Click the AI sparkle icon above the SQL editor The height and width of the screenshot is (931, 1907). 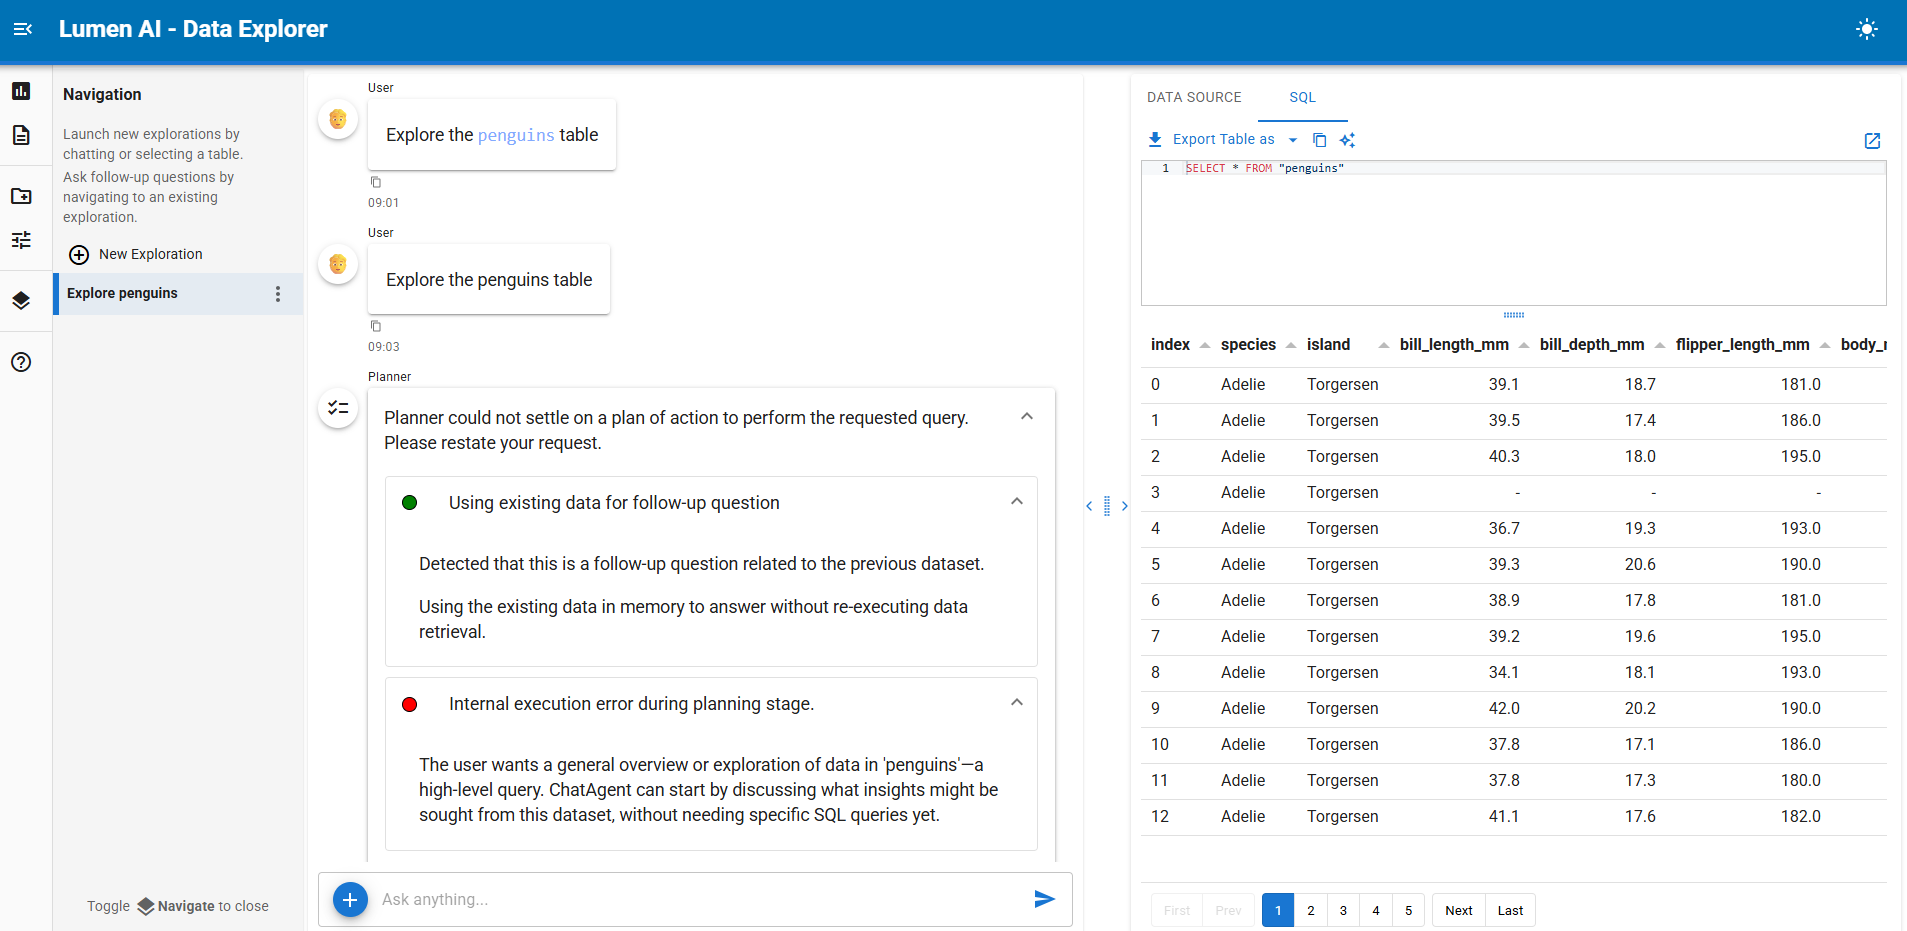click(1347, 140)
